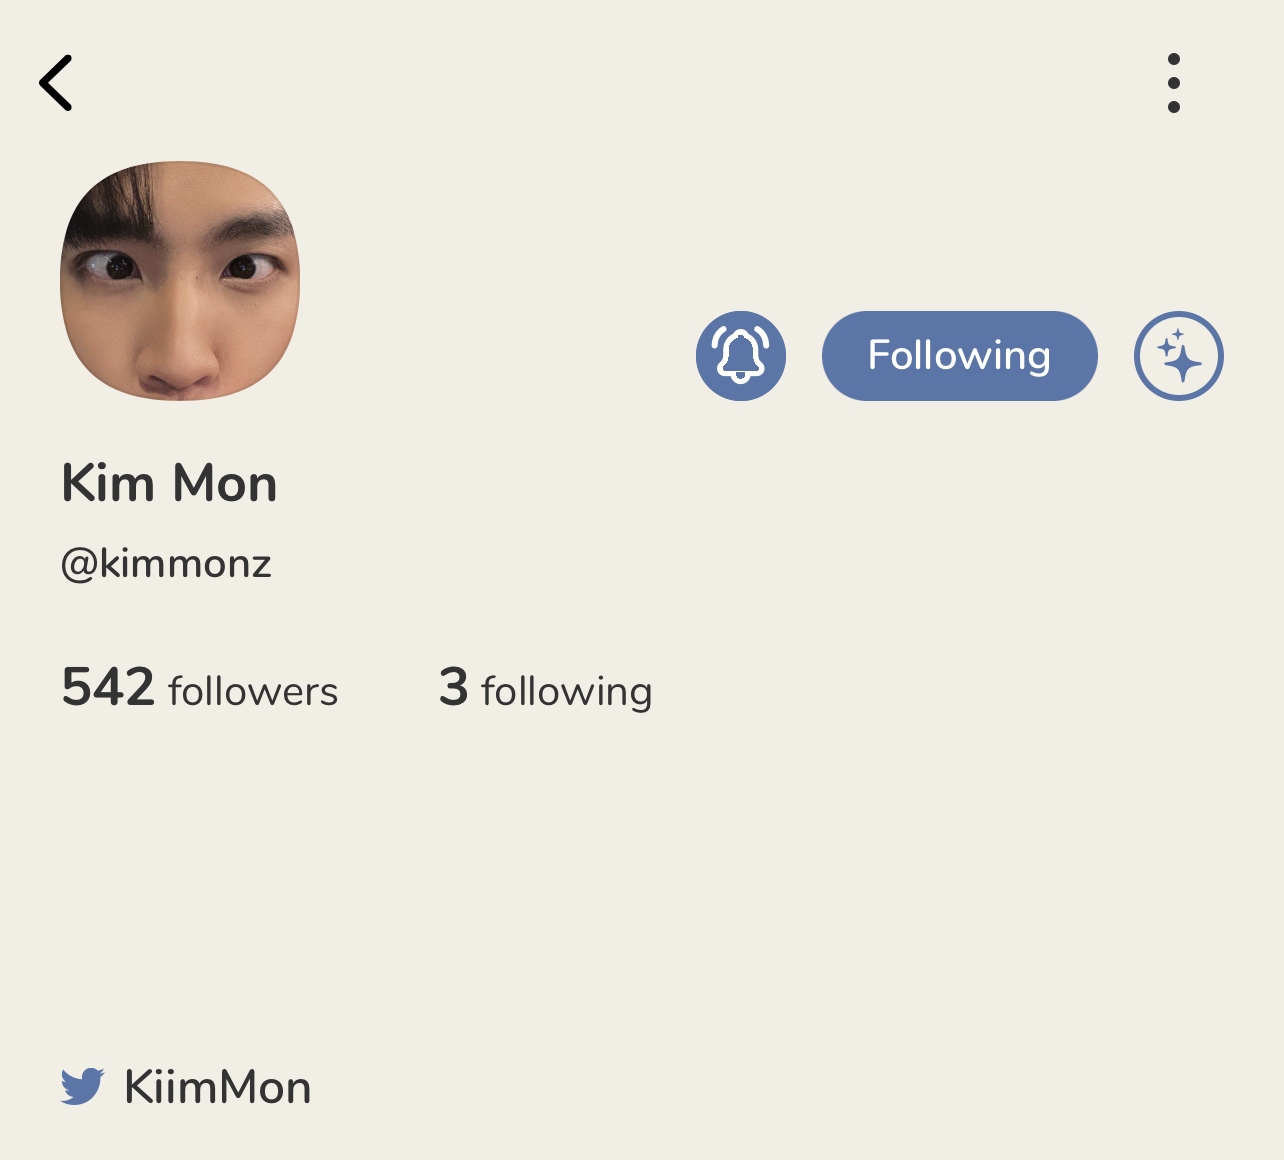Open the KiimMon Twitter link
1284x1160 pixels.
pyautogui.click(x=217, y=1087)
